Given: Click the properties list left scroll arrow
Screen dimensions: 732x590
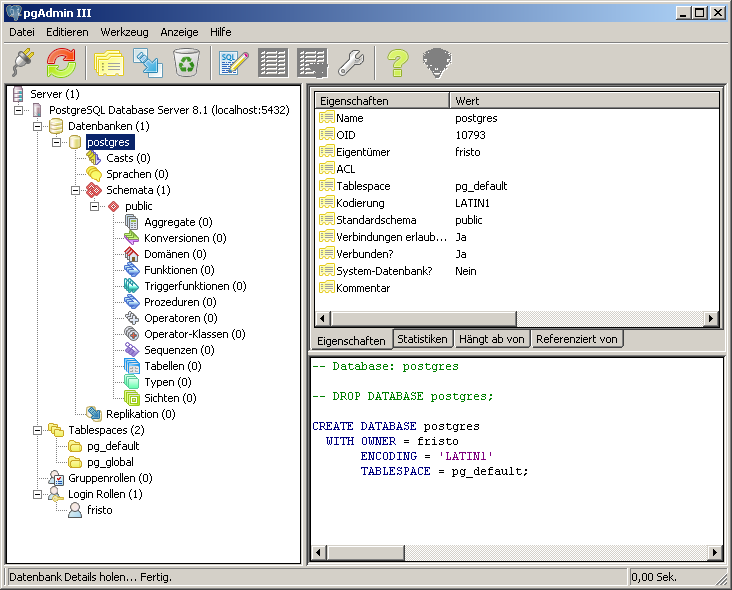Looking at the screenshot, I should click(322, 318).
